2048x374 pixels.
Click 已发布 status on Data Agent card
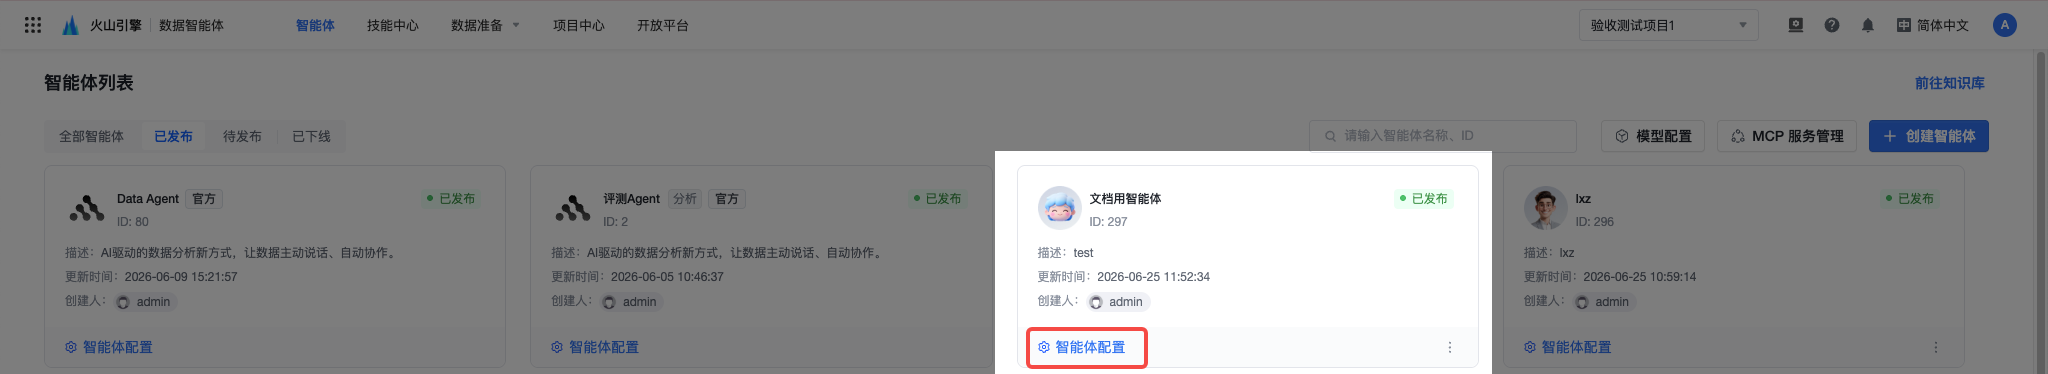click(x=451, y=199)
